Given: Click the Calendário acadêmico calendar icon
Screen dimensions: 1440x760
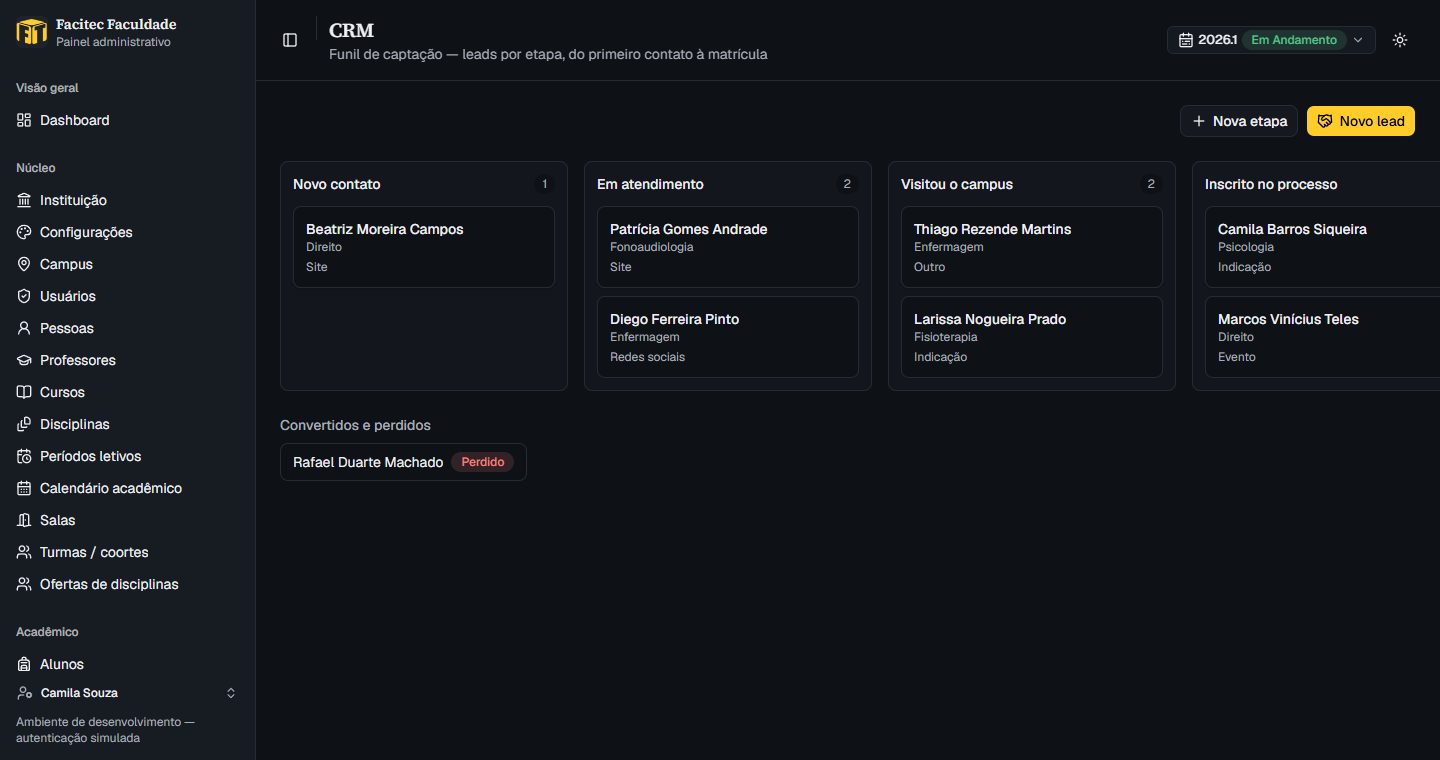Looking at the screenshot, I should (24, 488).
